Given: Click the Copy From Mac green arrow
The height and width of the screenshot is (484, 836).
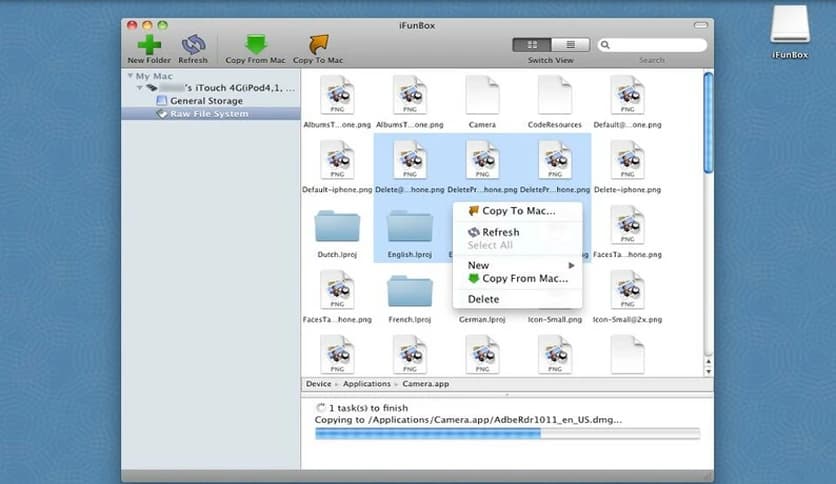Looking at the screenshot, I should tap(256, 45).
